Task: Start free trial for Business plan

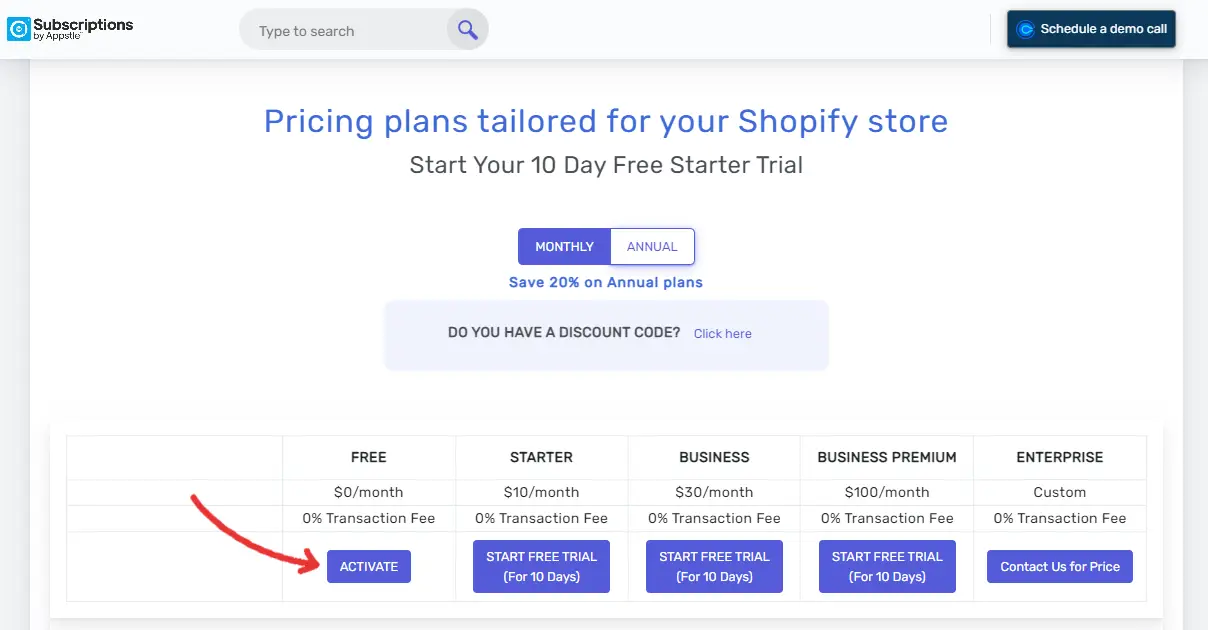Action: (x=714, y=567)
